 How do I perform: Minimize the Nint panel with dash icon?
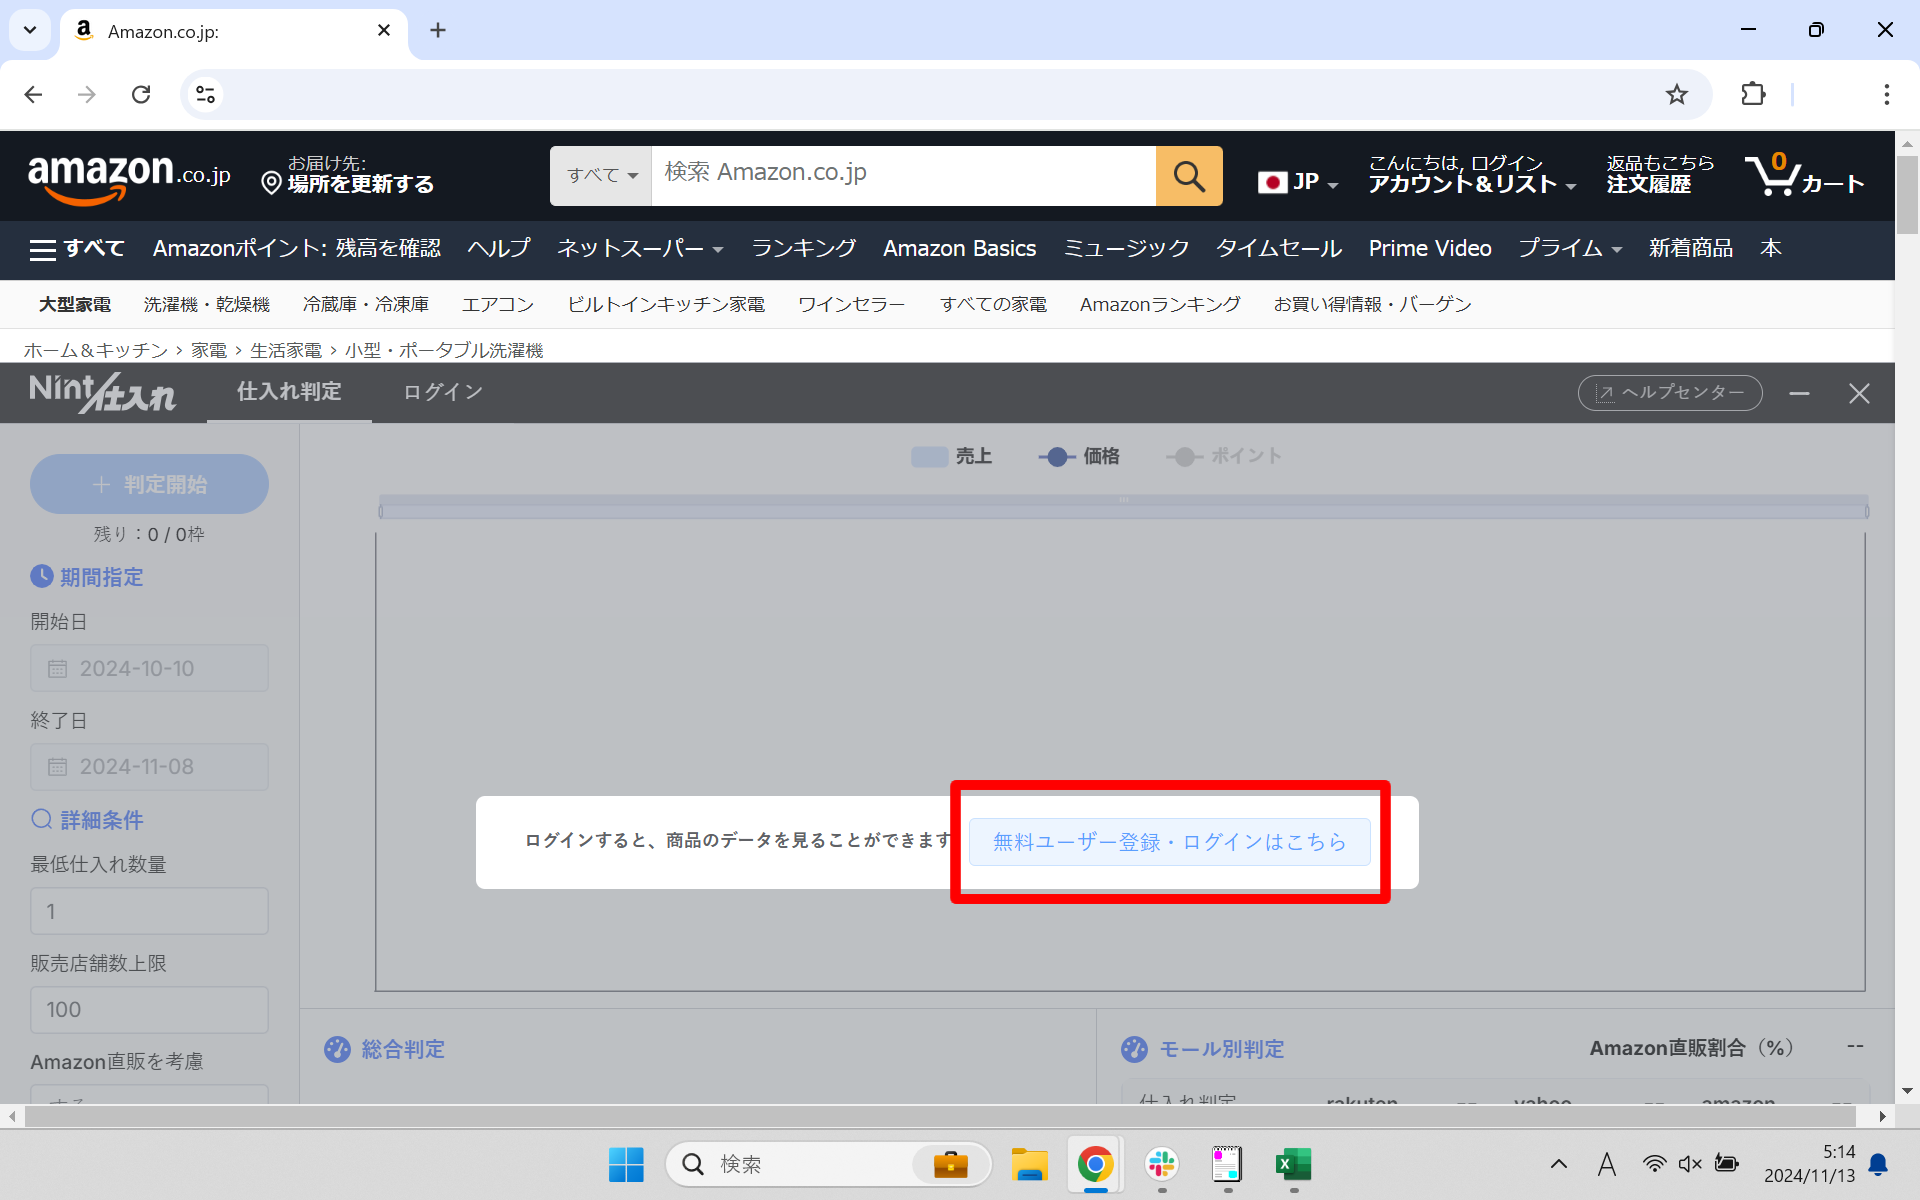[1800, 394]
